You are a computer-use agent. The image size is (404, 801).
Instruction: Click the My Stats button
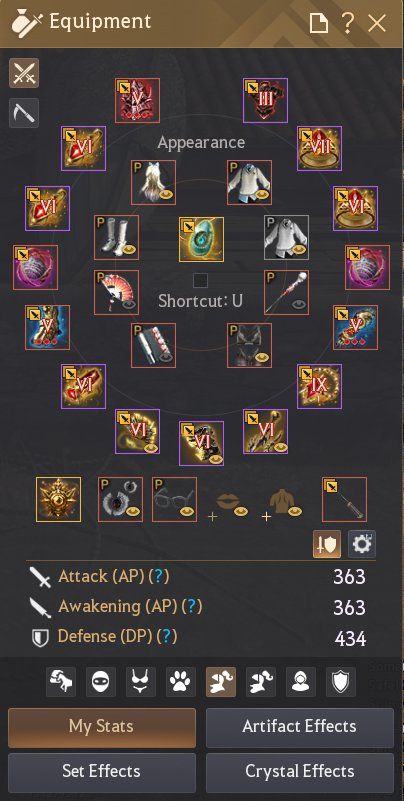coord(102,727)
